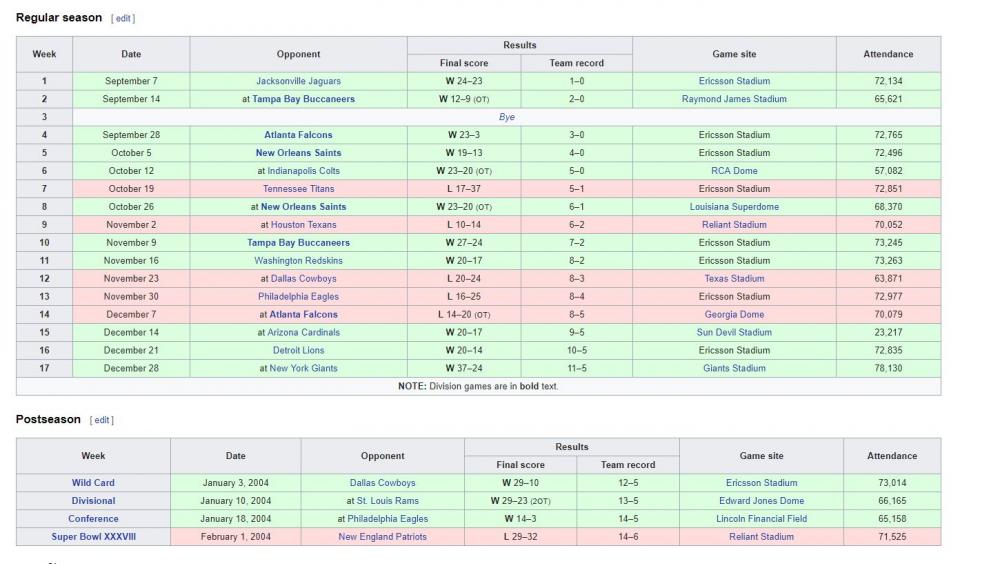This screenshot has width=1000, height=564.
Task: Open the Texas Stadium link
Action: tap(734, 279)
